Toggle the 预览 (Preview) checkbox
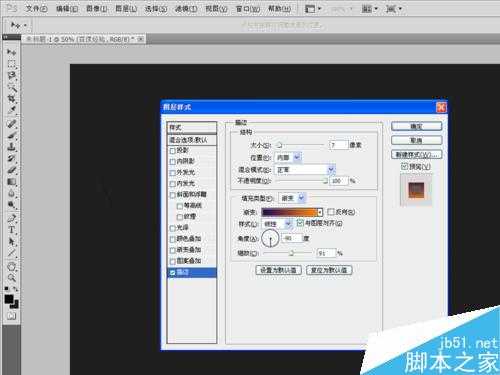Screen dimensions: 500x375 click(x=404, y=166)
